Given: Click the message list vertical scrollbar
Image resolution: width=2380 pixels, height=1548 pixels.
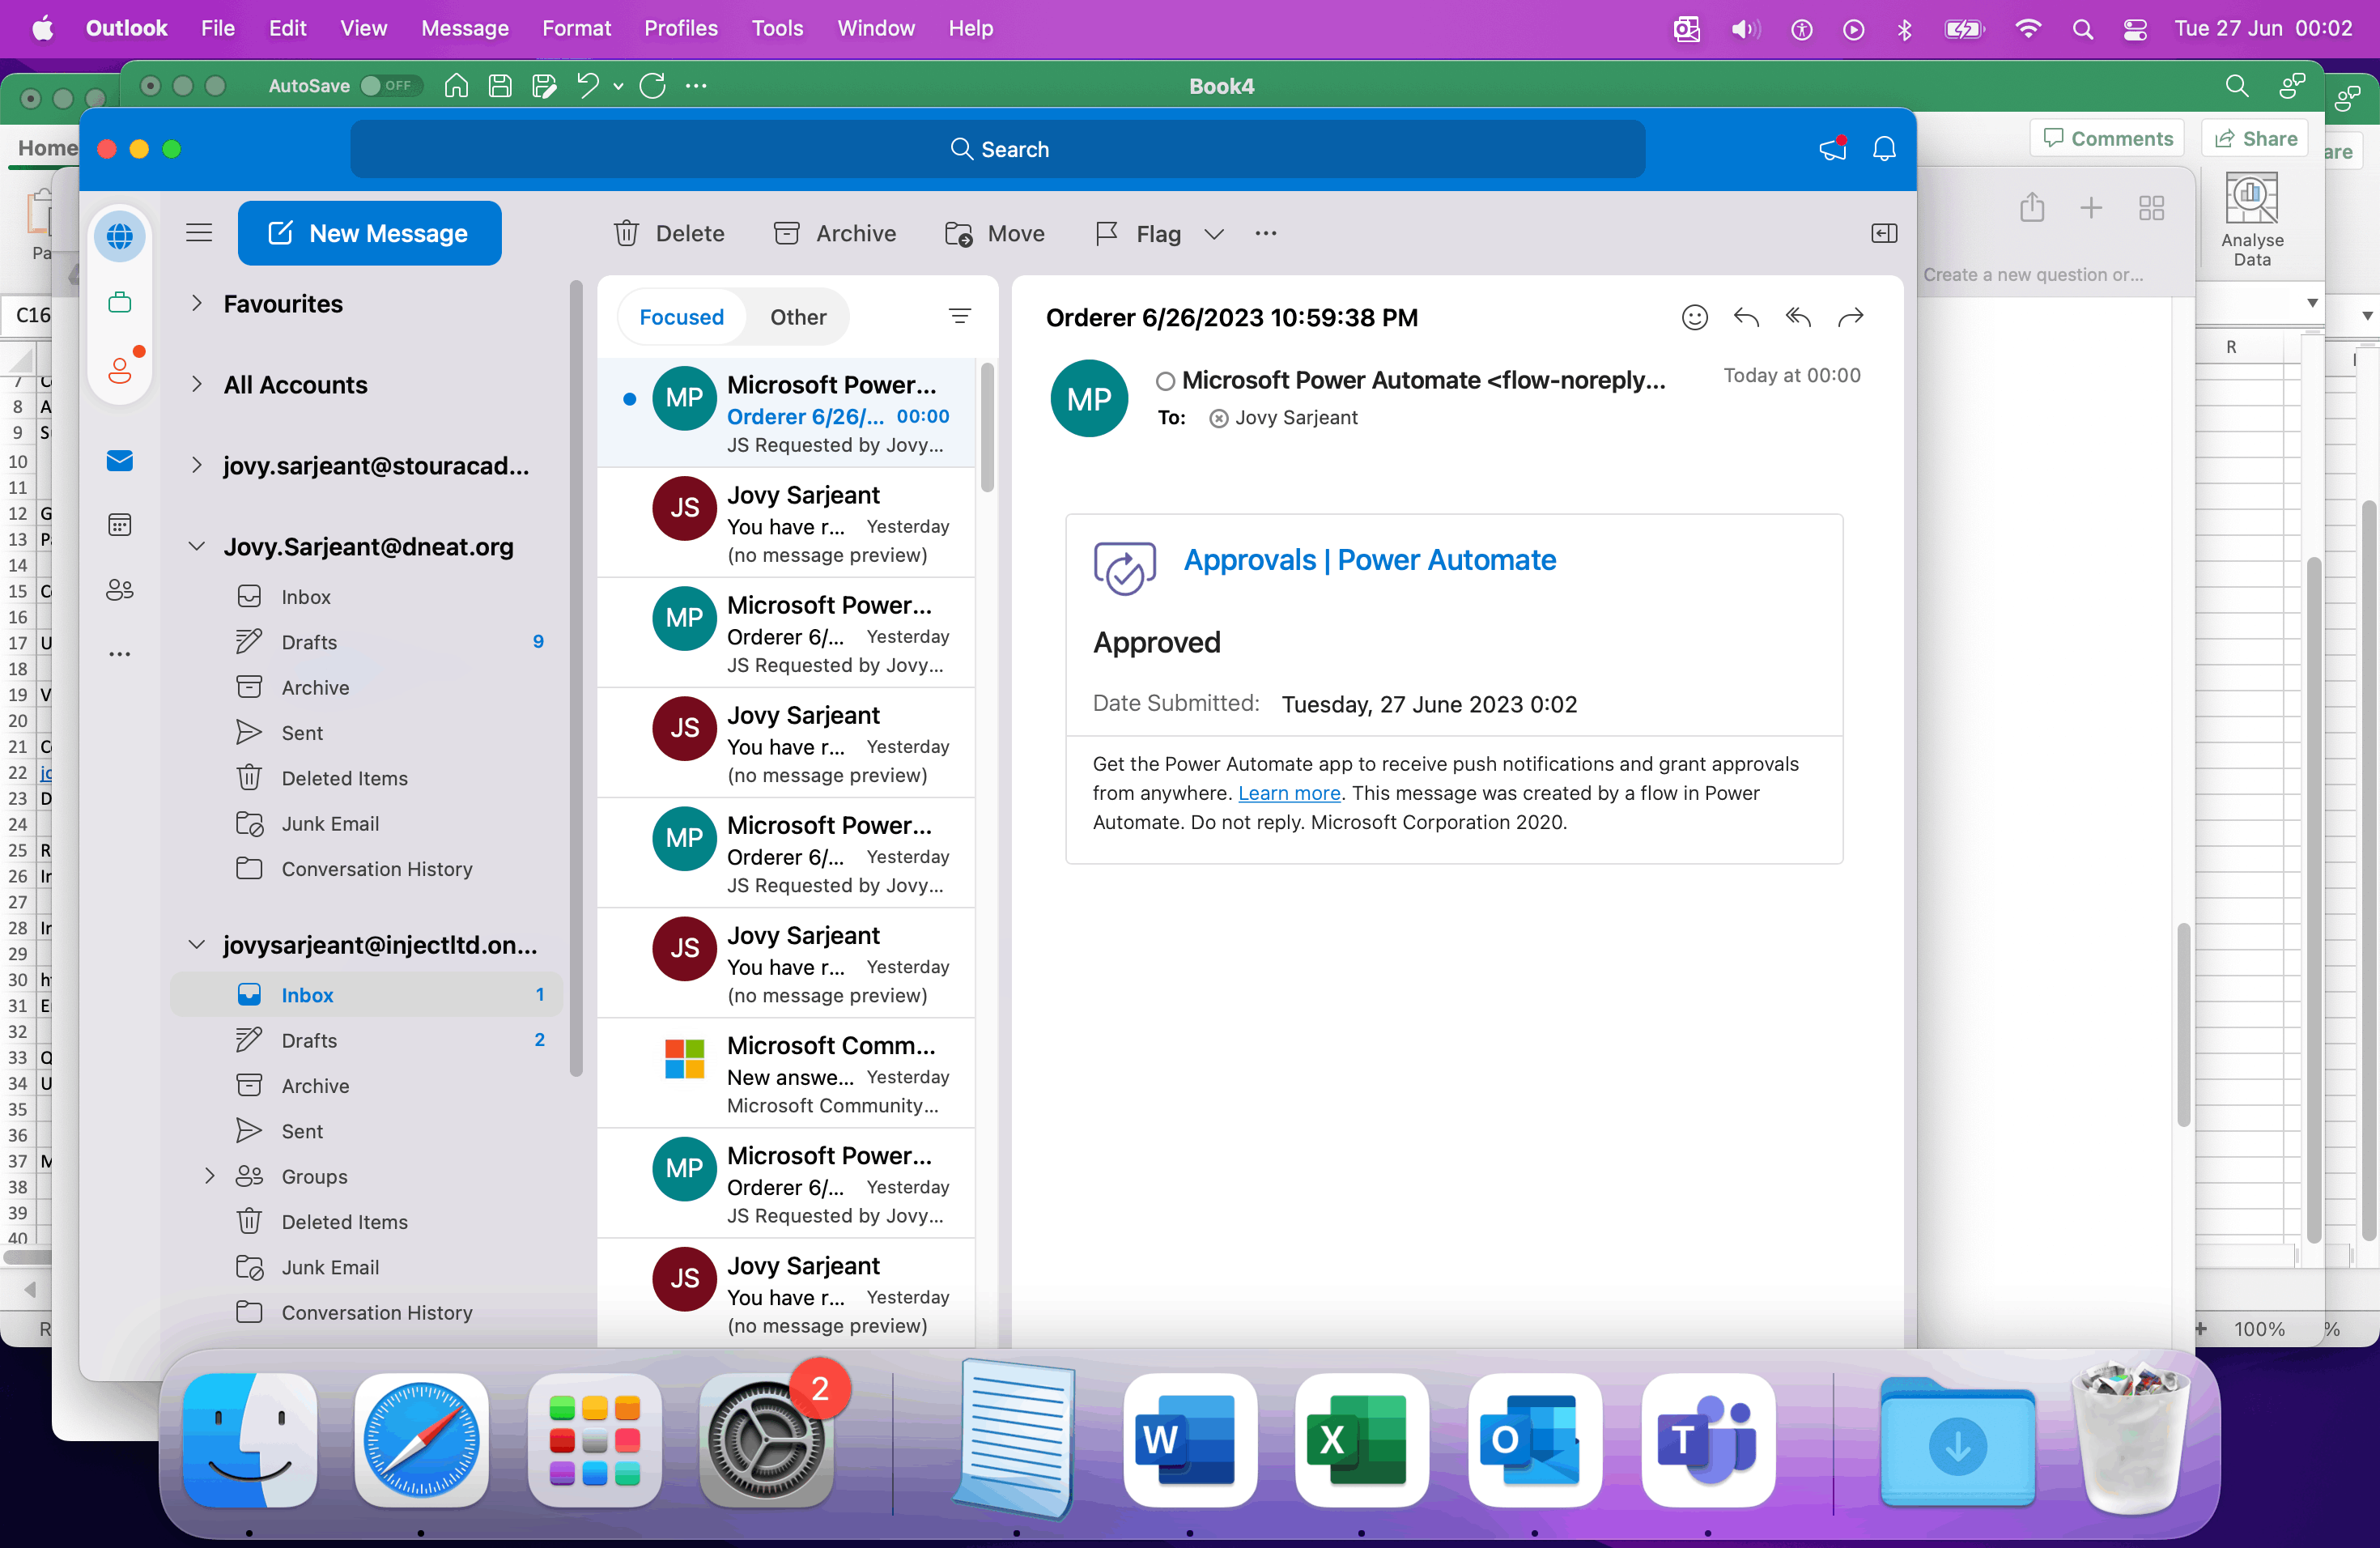Looking at the screenshot, I should [987, 430].
